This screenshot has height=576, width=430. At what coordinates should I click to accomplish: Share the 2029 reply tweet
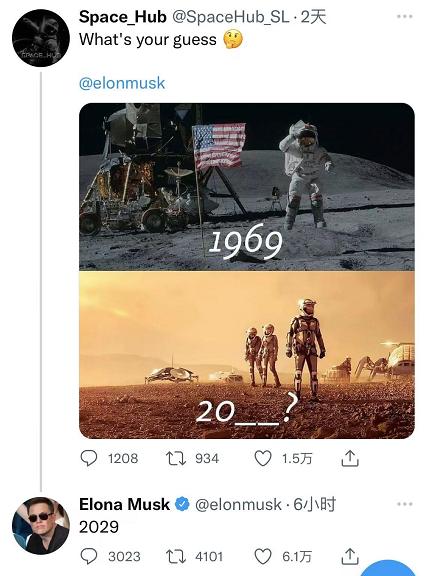350,556
